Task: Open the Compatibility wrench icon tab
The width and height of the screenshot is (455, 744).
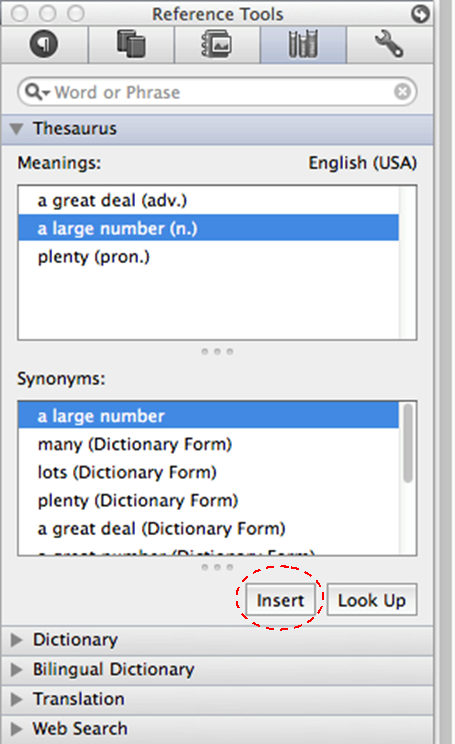Action: pyautogui.click(x=389, y=44)
